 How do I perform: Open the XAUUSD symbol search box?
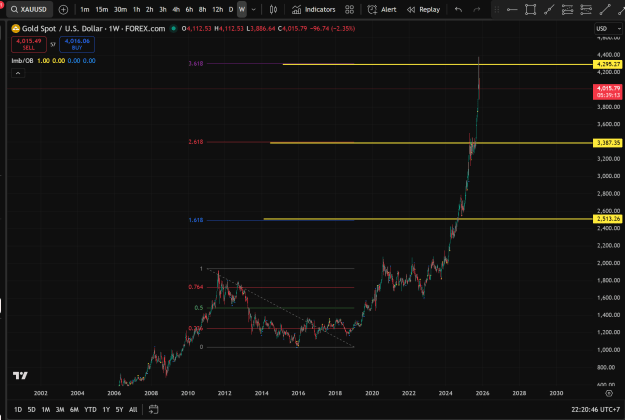(x=29, y=10)
